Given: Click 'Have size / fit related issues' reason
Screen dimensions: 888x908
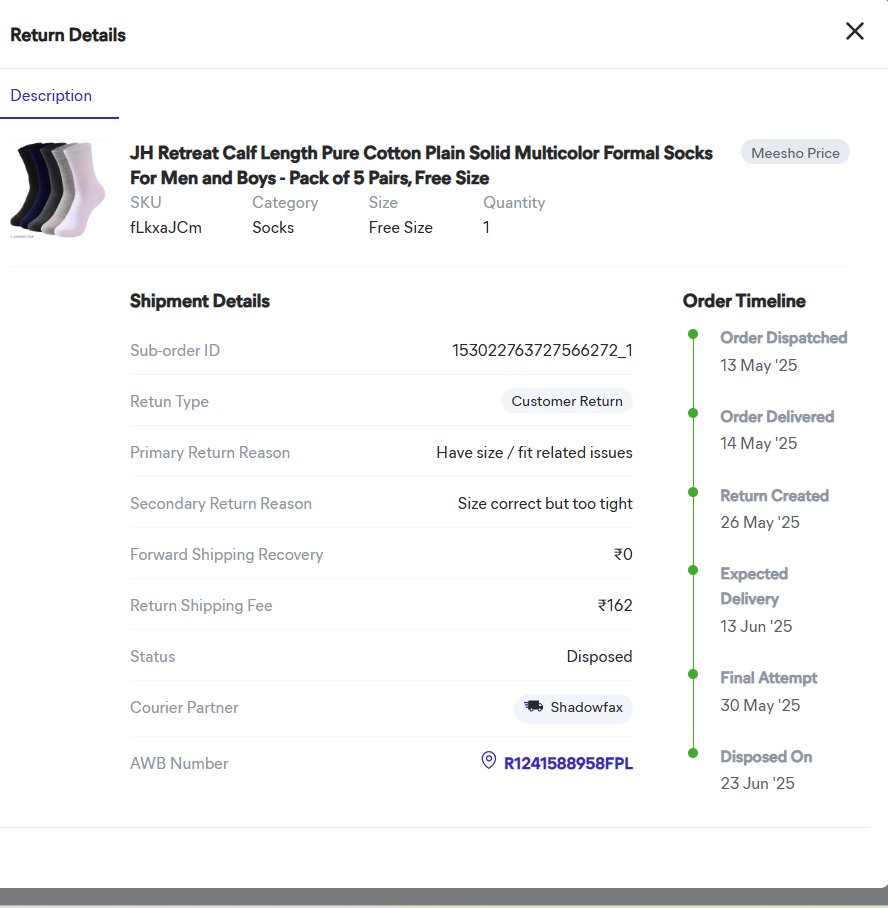Looking at the screenshot, I should 534,452.
